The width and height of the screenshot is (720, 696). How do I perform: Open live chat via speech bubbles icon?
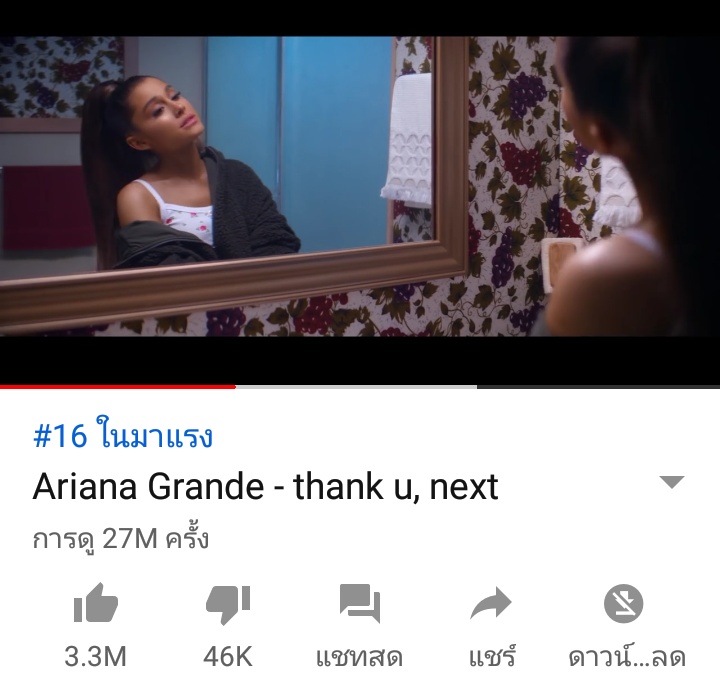(360, 603)
